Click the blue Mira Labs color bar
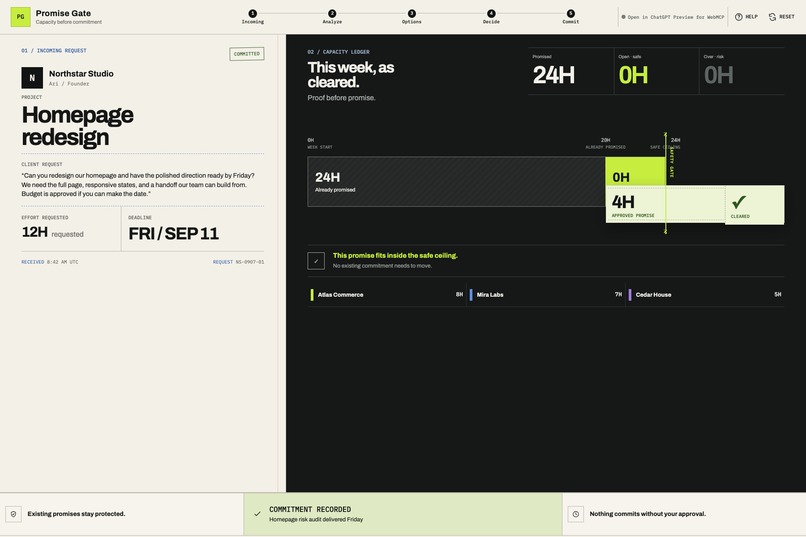806x537 pixels. [471, 294]
